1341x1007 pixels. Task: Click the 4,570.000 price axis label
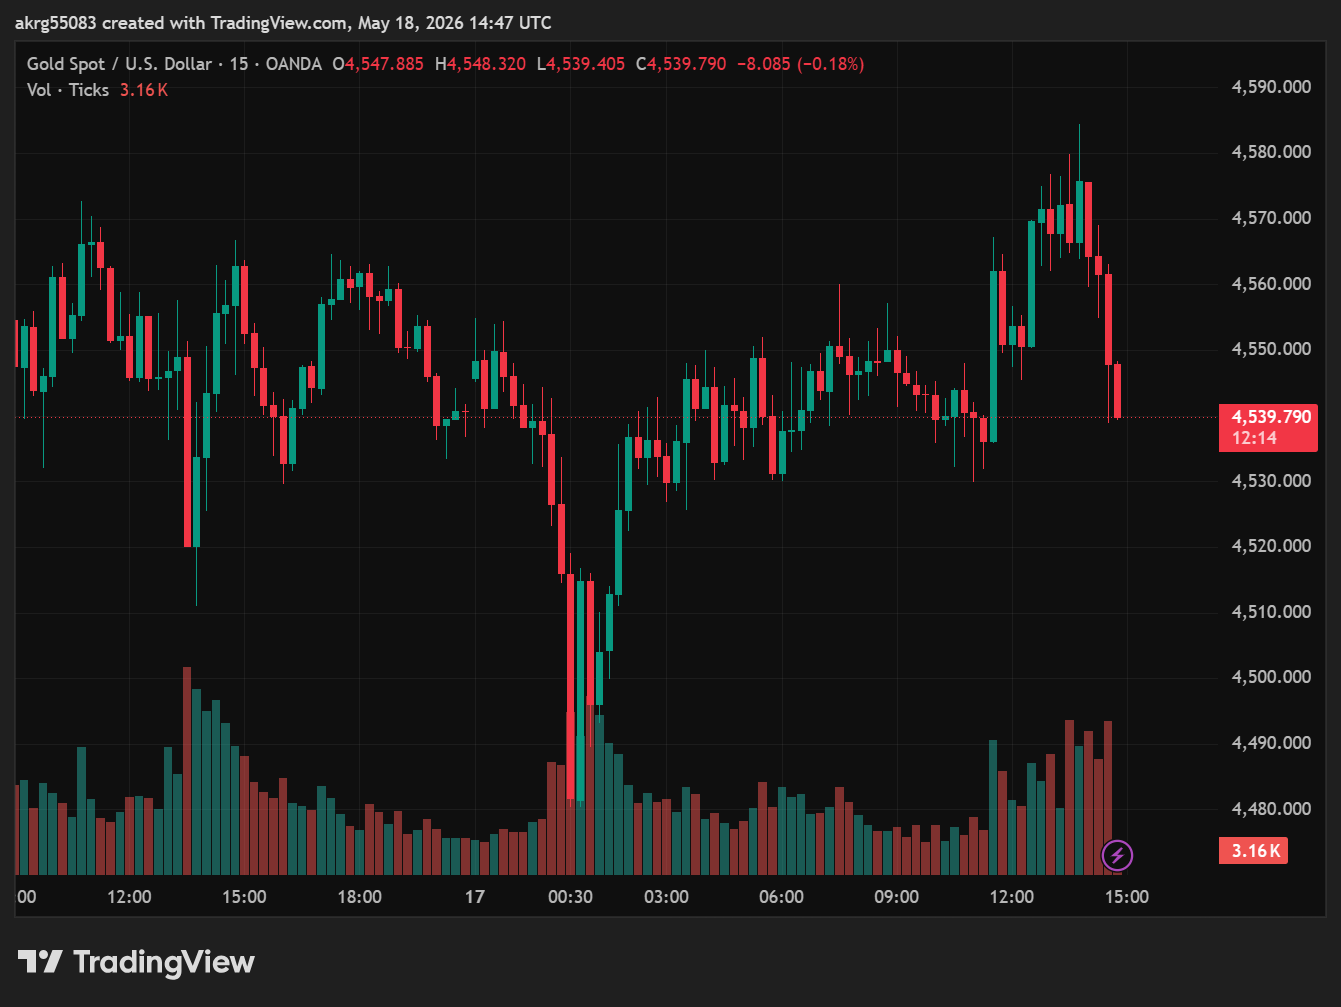point(1271,218)
